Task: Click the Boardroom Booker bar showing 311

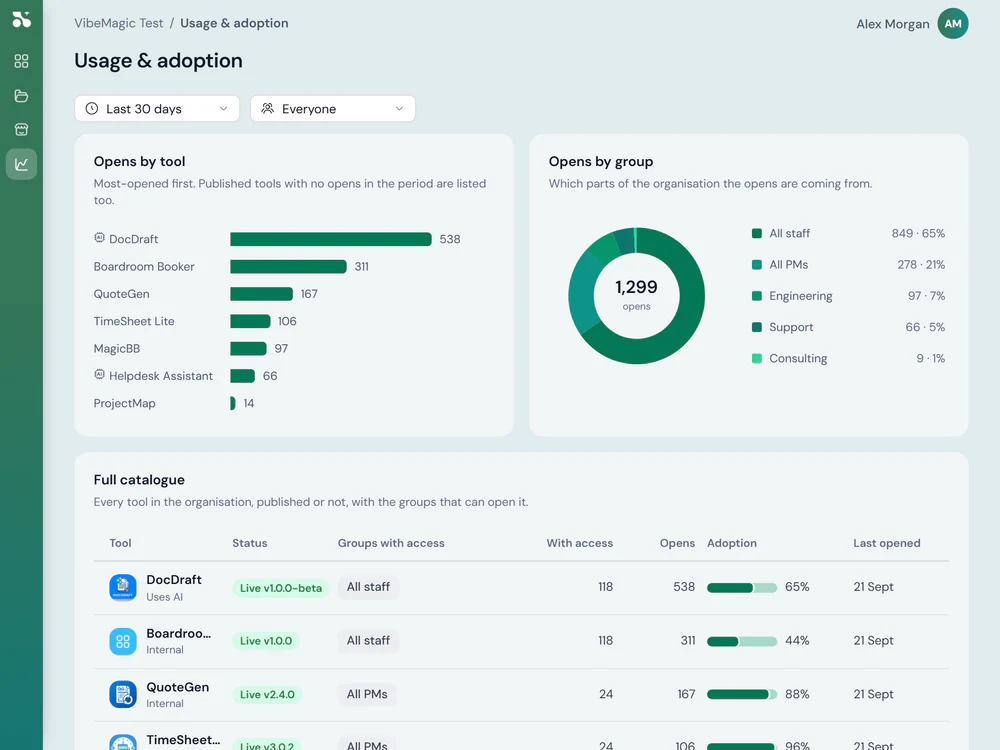Action: coord(288,267)
